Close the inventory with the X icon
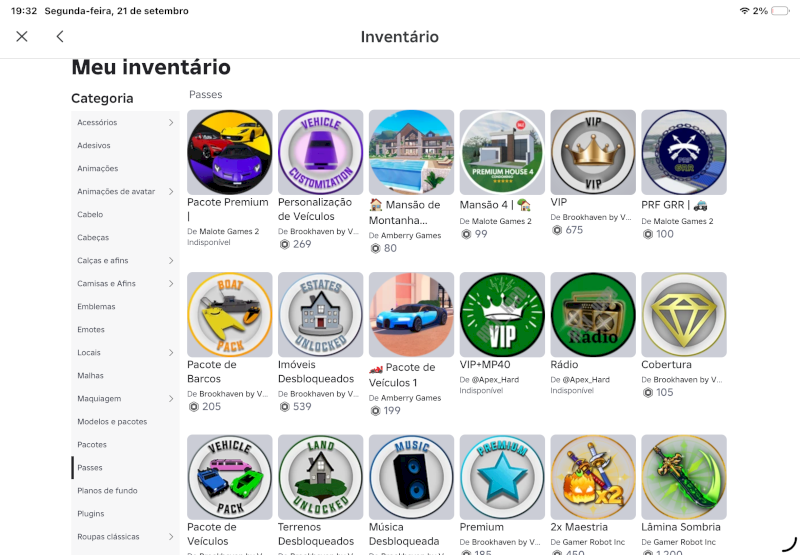 [22, 36]
